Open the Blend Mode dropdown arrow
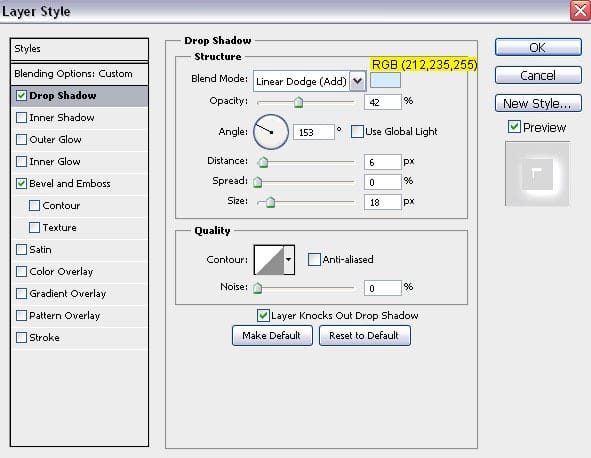Image resolution: width=591 pixels, height=458 pixels. coord(357,81)
